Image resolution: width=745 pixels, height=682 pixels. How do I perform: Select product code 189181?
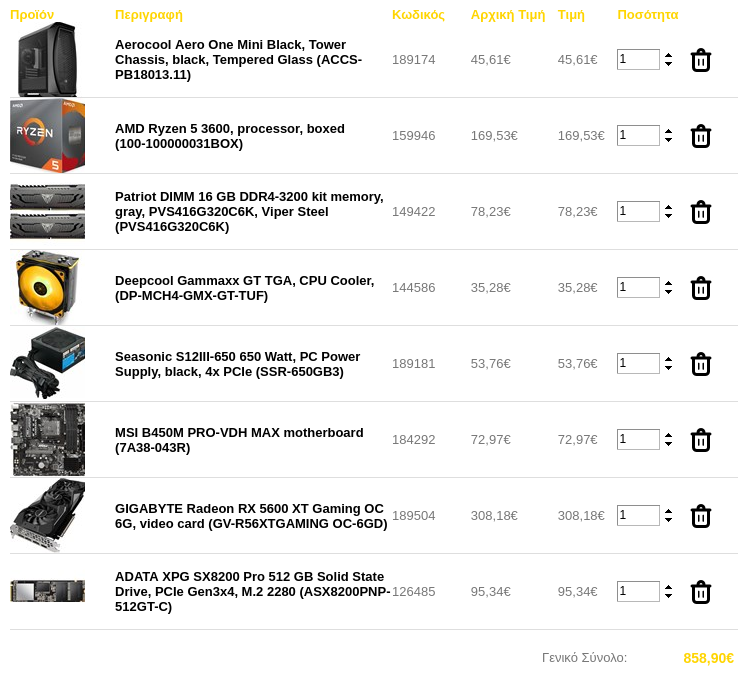point(413,364)
